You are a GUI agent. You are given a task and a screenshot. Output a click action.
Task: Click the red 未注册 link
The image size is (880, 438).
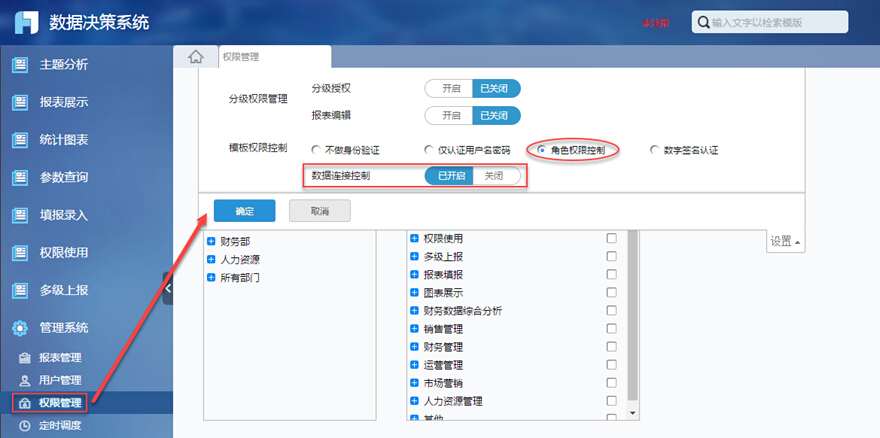(x=656, y=23)
